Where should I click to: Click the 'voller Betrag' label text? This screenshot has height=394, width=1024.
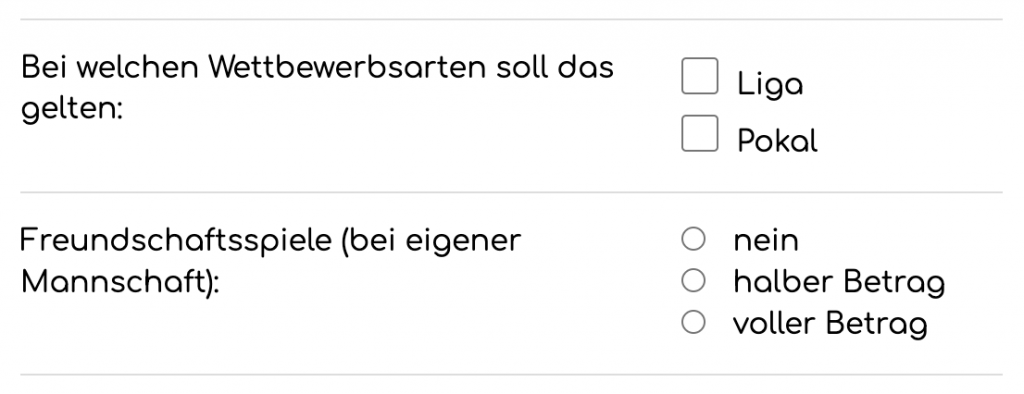830,323
